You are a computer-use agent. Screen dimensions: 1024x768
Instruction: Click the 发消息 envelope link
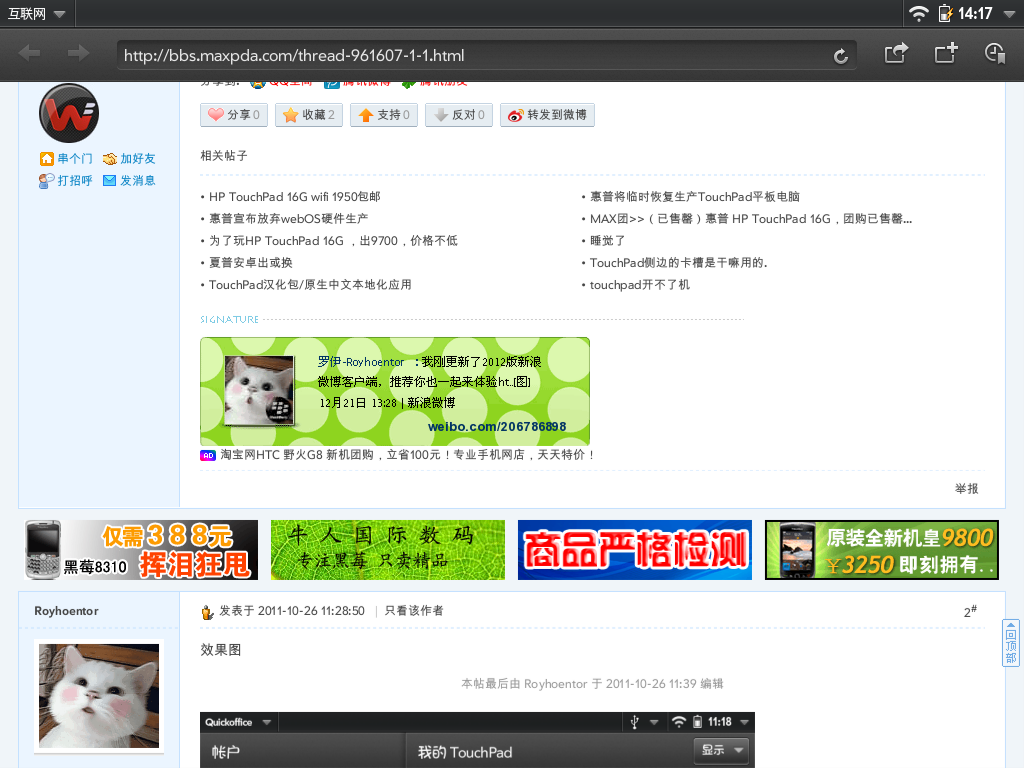tap(129, 181)
